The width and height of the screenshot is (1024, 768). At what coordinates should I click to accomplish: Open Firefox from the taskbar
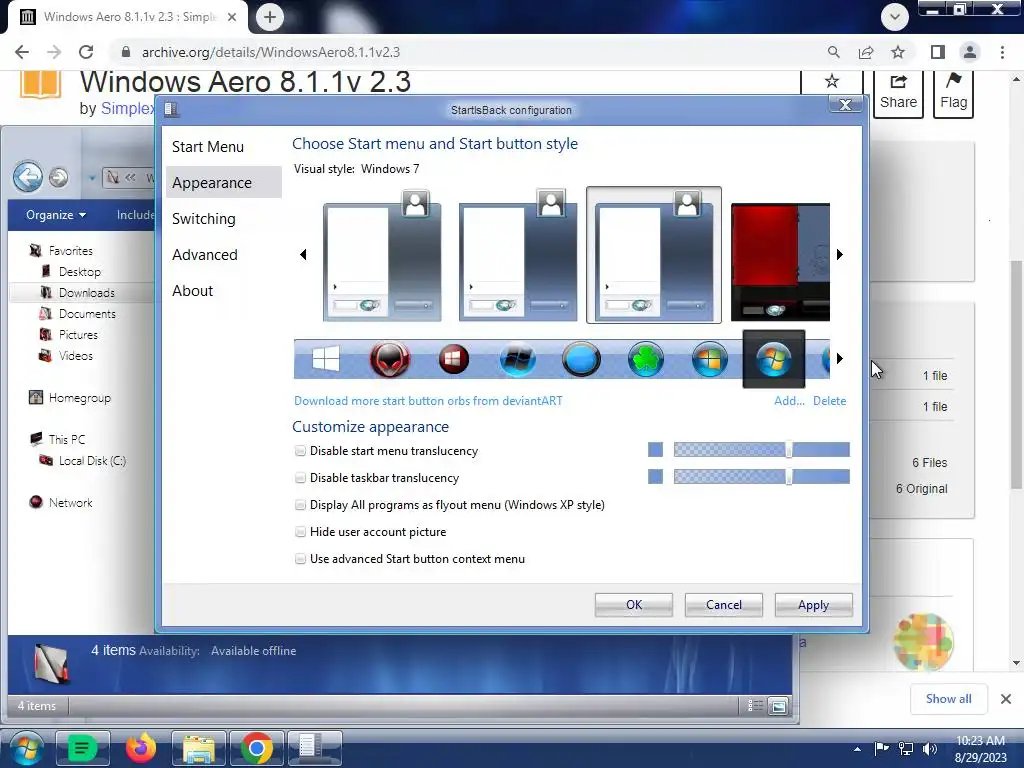click(140, 748)
